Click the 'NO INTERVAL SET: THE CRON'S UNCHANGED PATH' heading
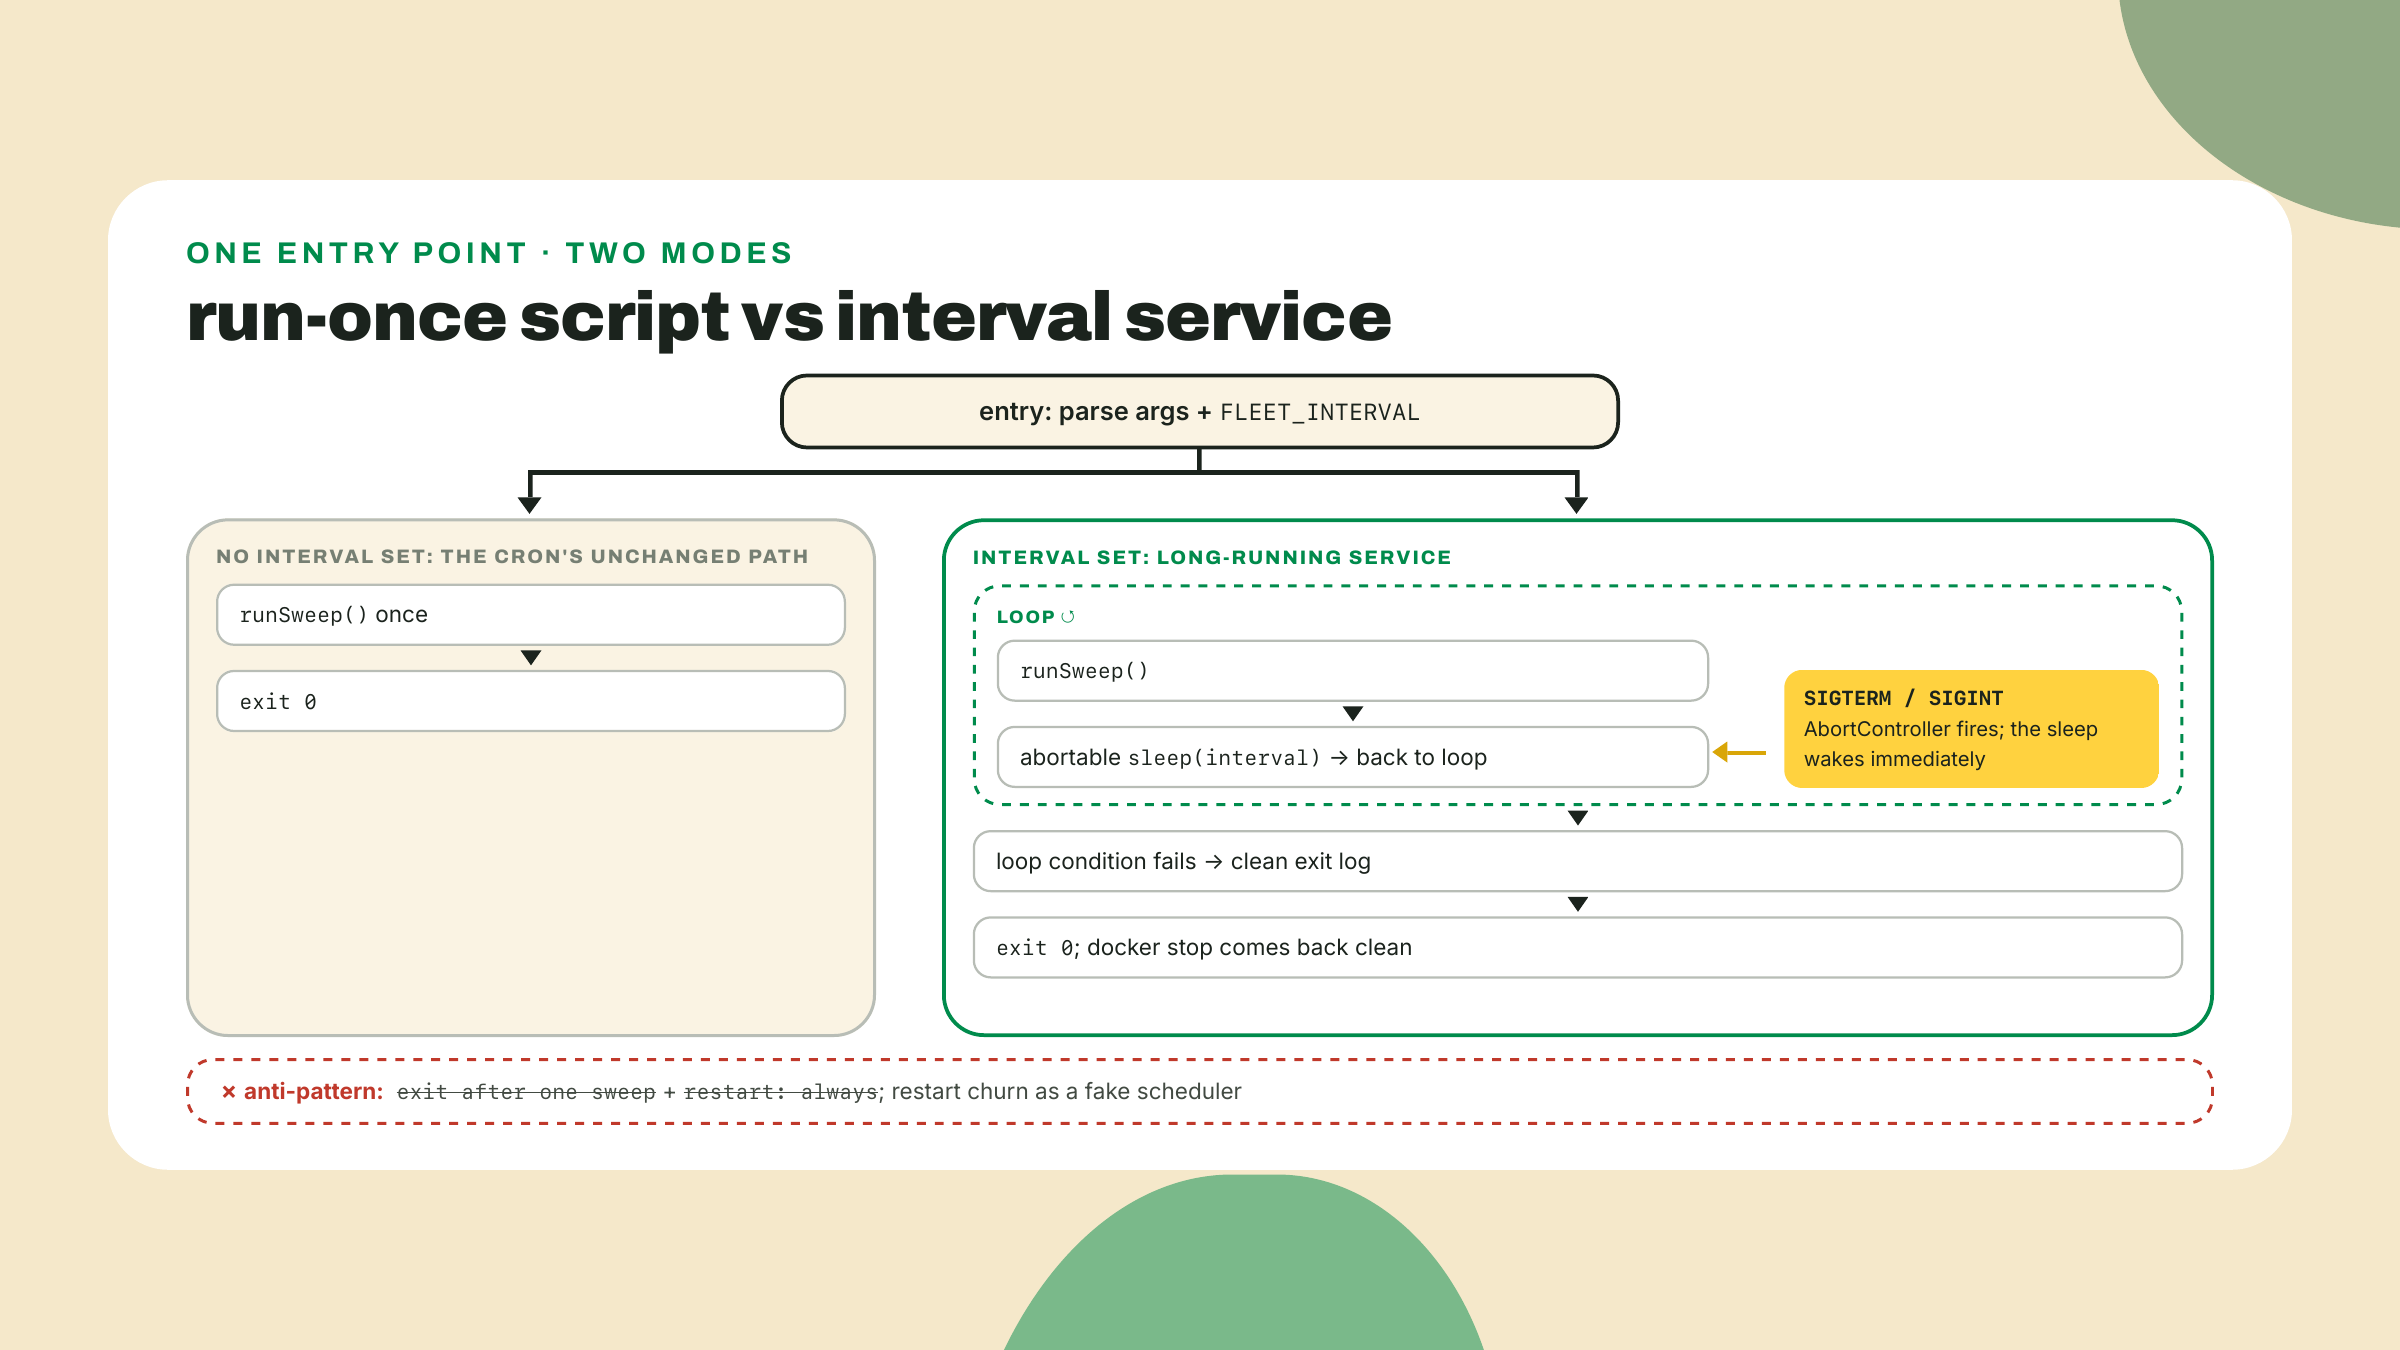Image resolution: width=2400 pixels, height=1350 pixels. pos(513,557)
